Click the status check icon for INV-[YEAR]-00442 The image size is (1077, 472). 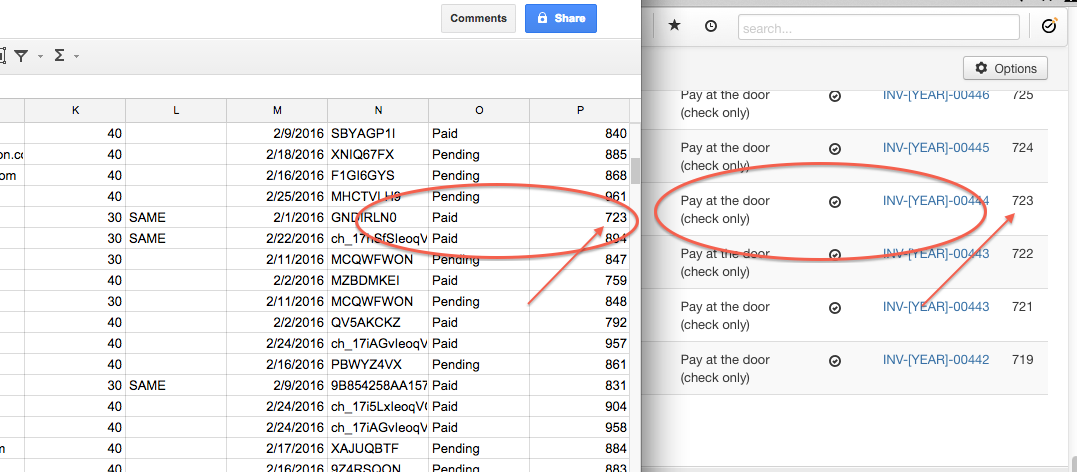pyautogui.click(x=835, y=361)
